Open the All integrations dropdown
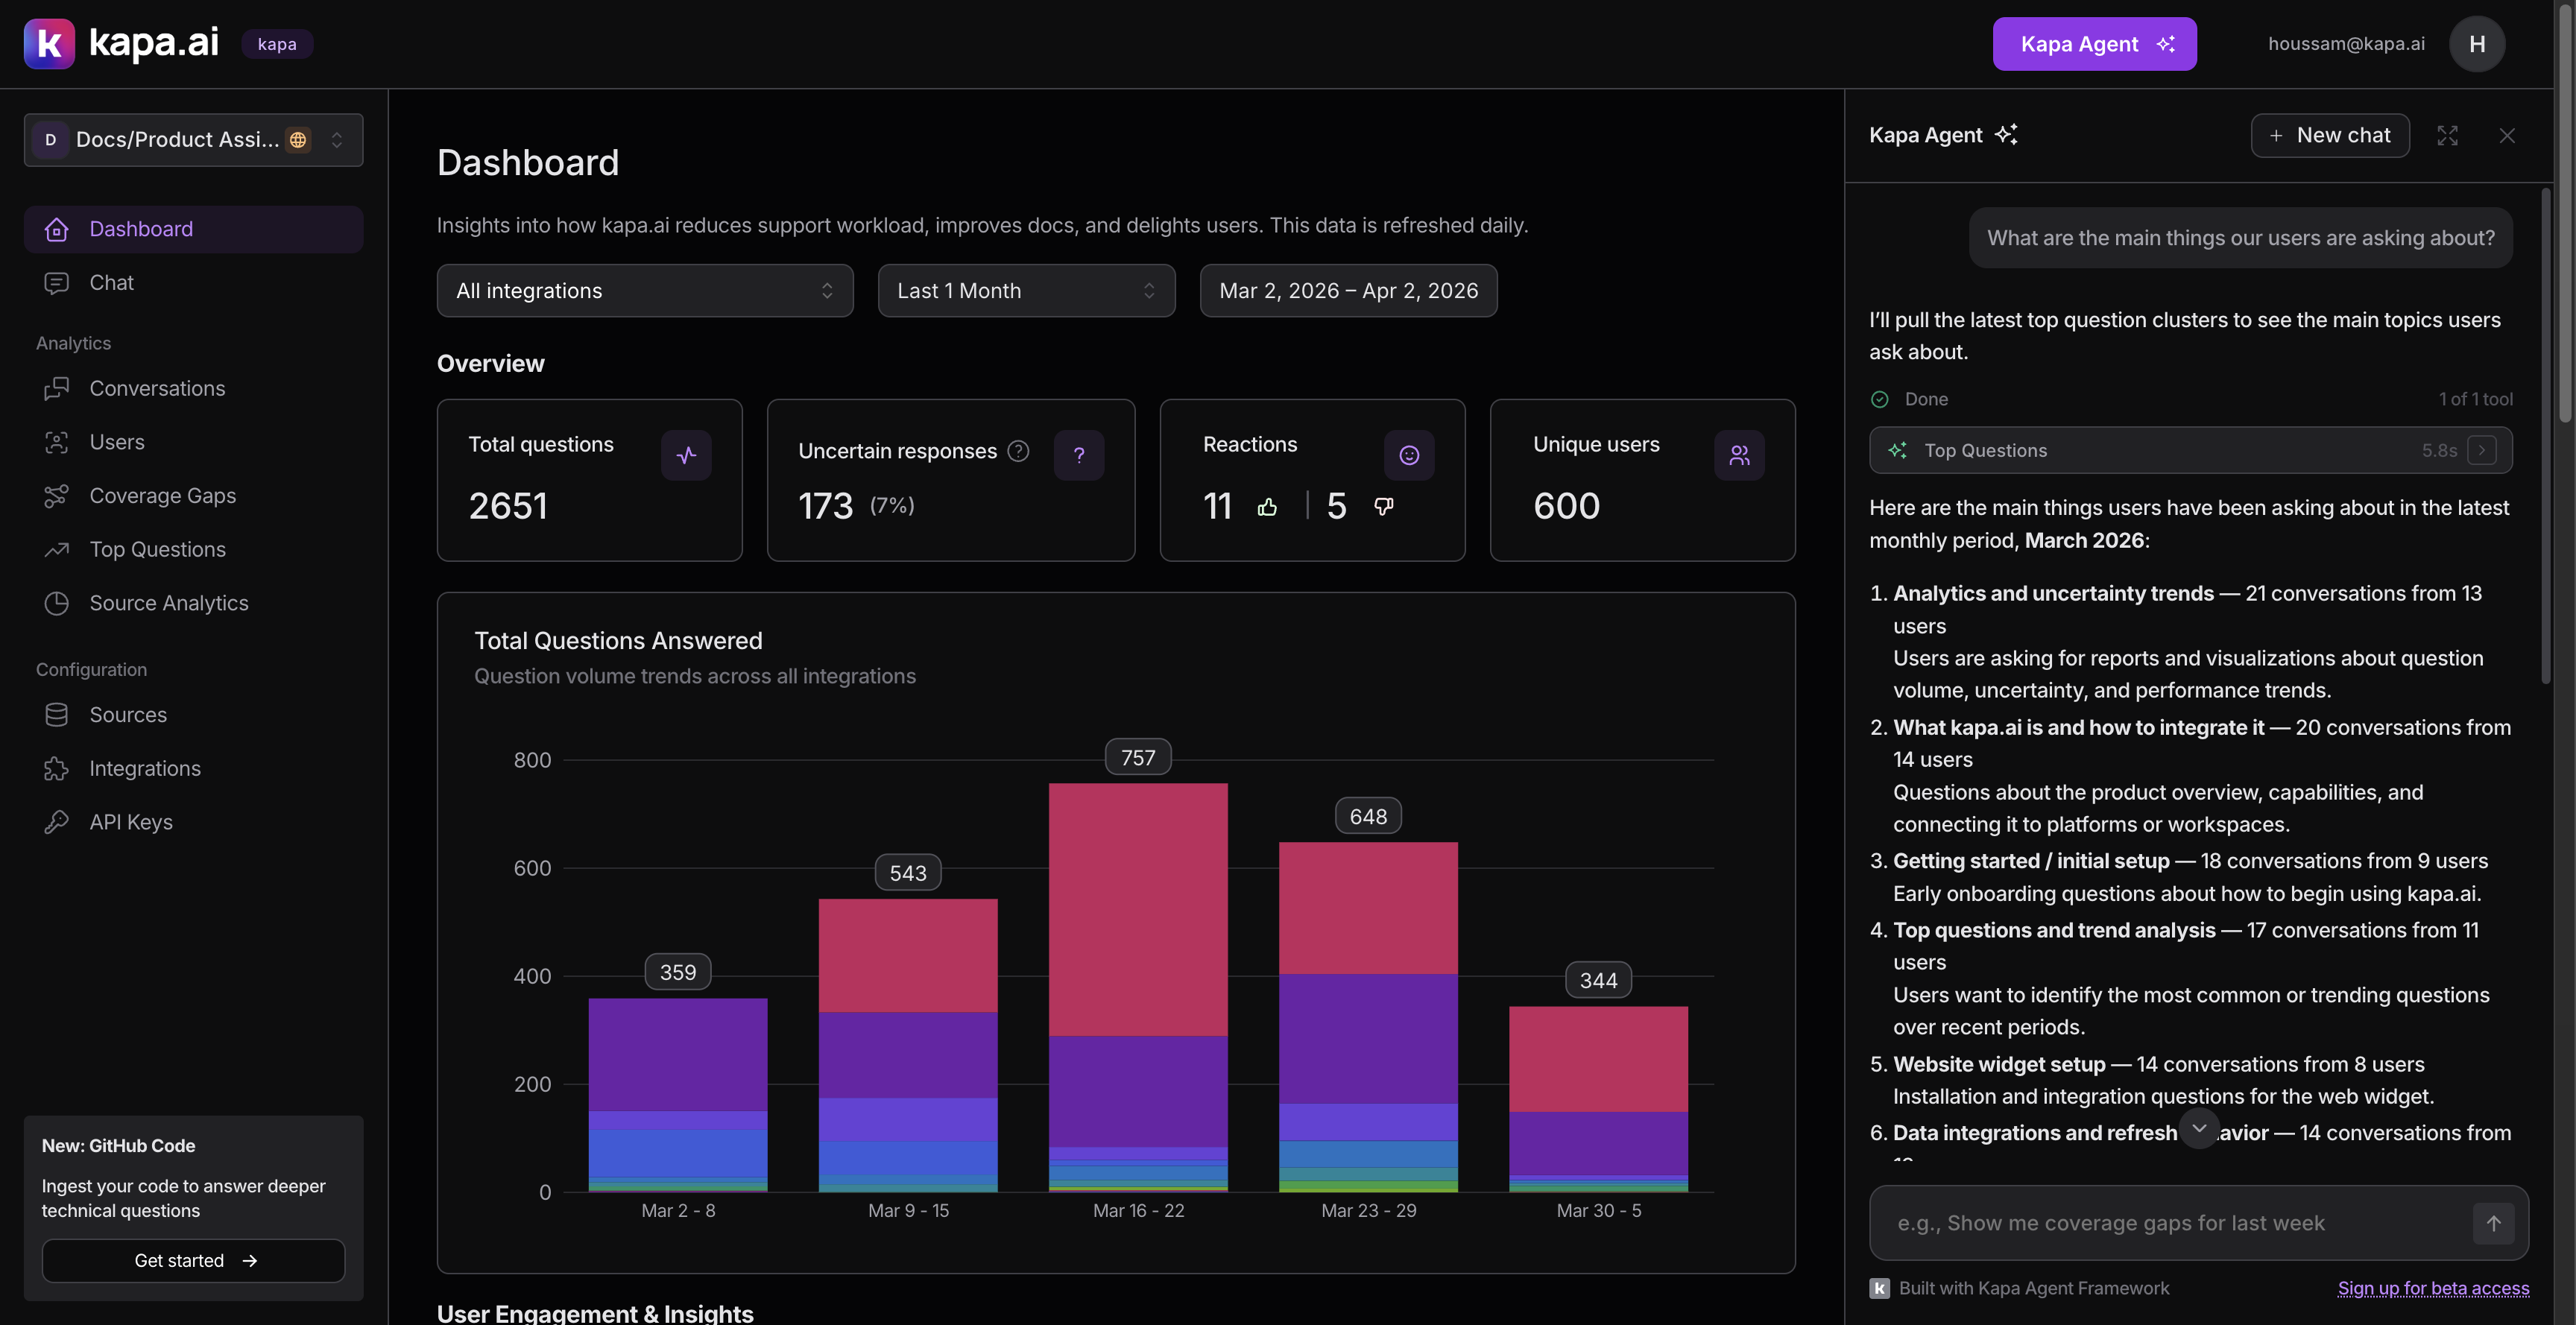 click(645, 291)
